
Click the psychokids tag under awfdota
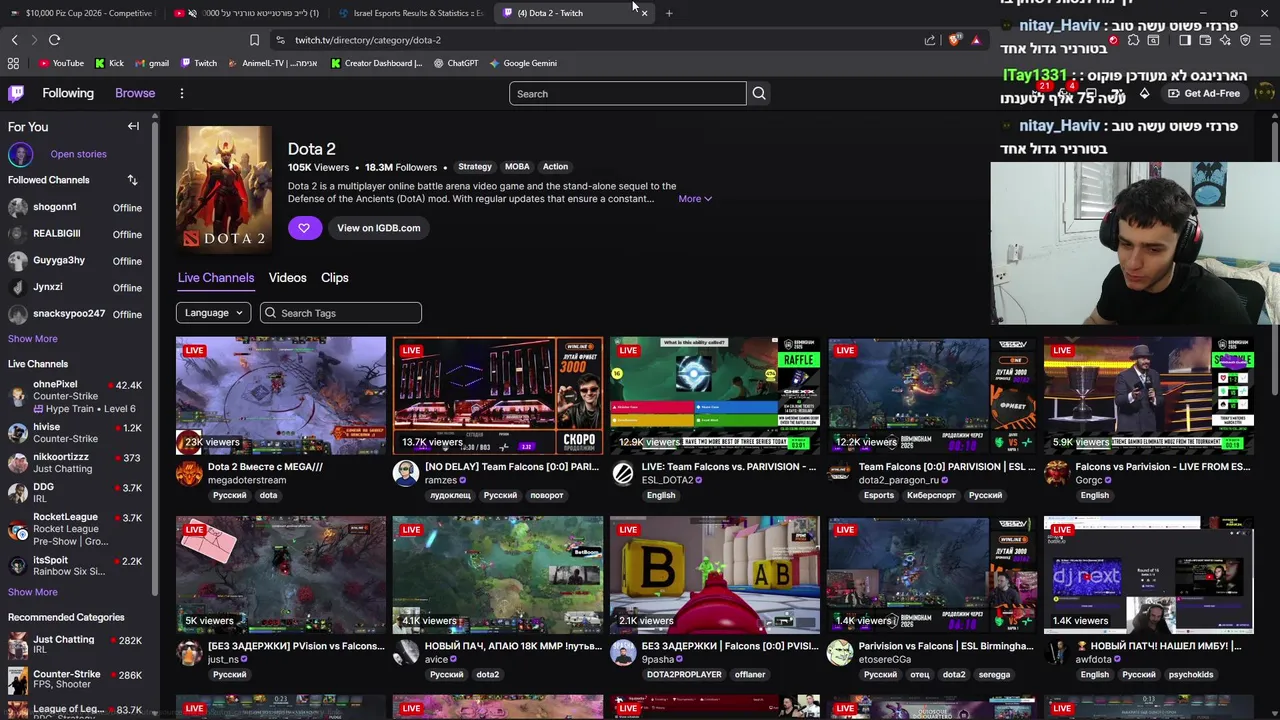[1191, 675]
